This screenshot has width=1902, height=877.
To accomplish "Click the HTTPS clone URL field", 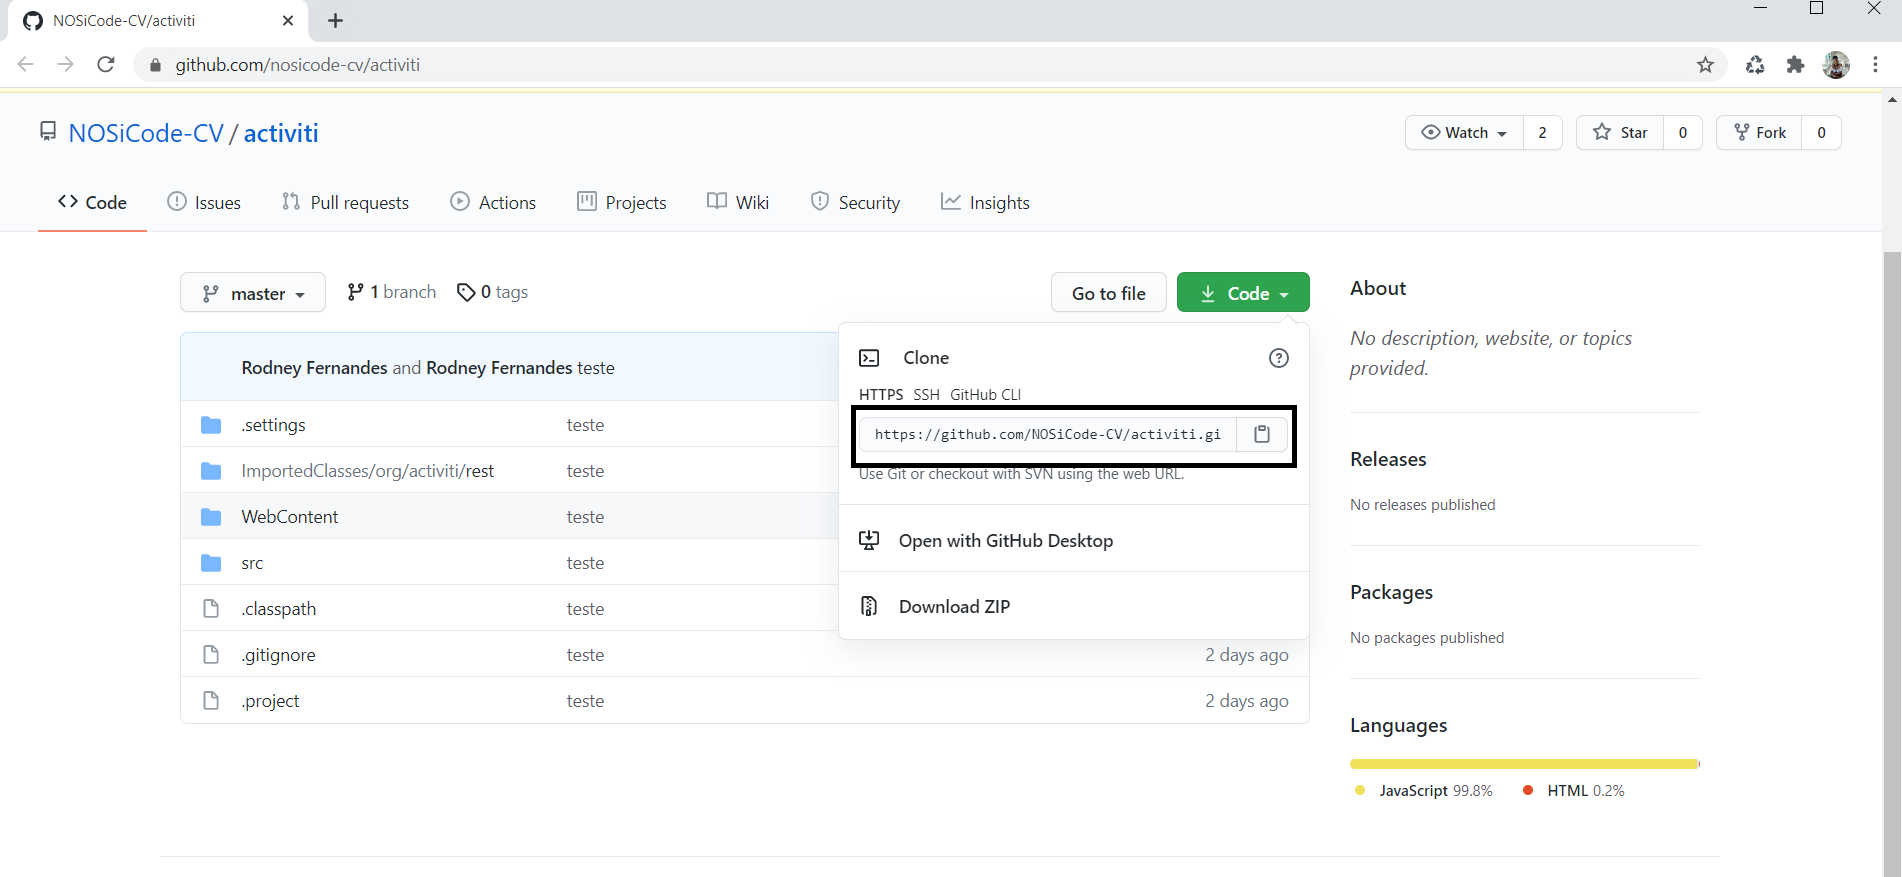I will tap(1048, 434).
